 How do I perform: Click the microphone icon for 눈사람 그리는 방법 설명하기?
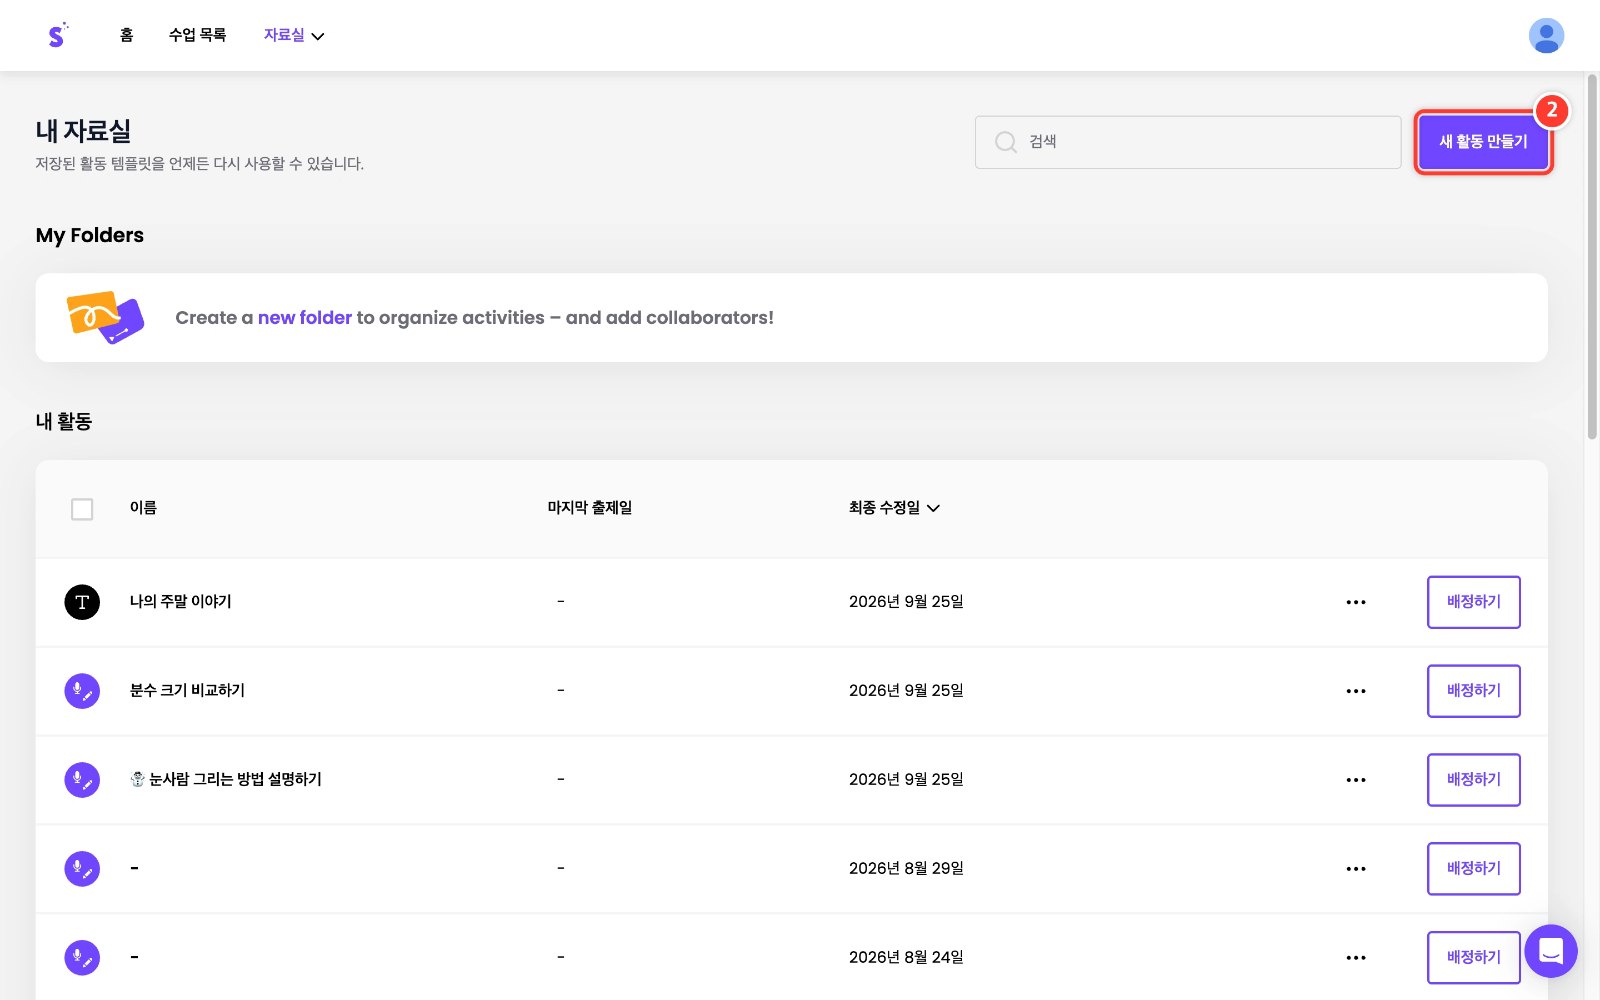[82, 780]
